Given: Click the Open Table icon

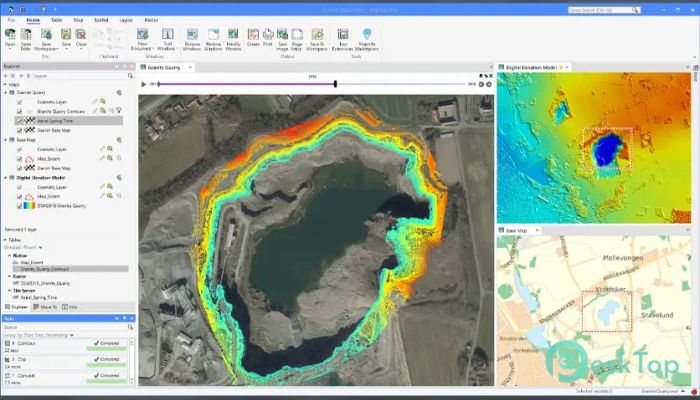Looking at the screenshot, I should (x=25, y=35).
